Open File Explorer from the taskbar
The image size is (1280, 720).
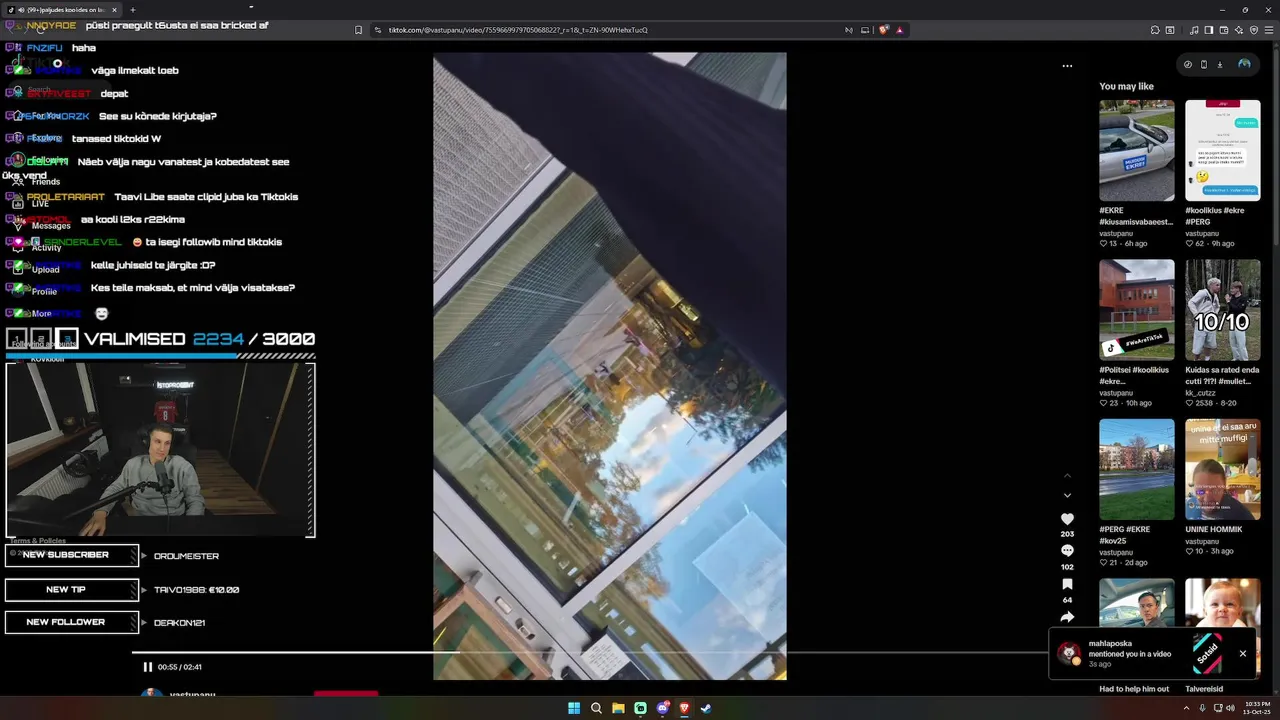pos(618,708)
